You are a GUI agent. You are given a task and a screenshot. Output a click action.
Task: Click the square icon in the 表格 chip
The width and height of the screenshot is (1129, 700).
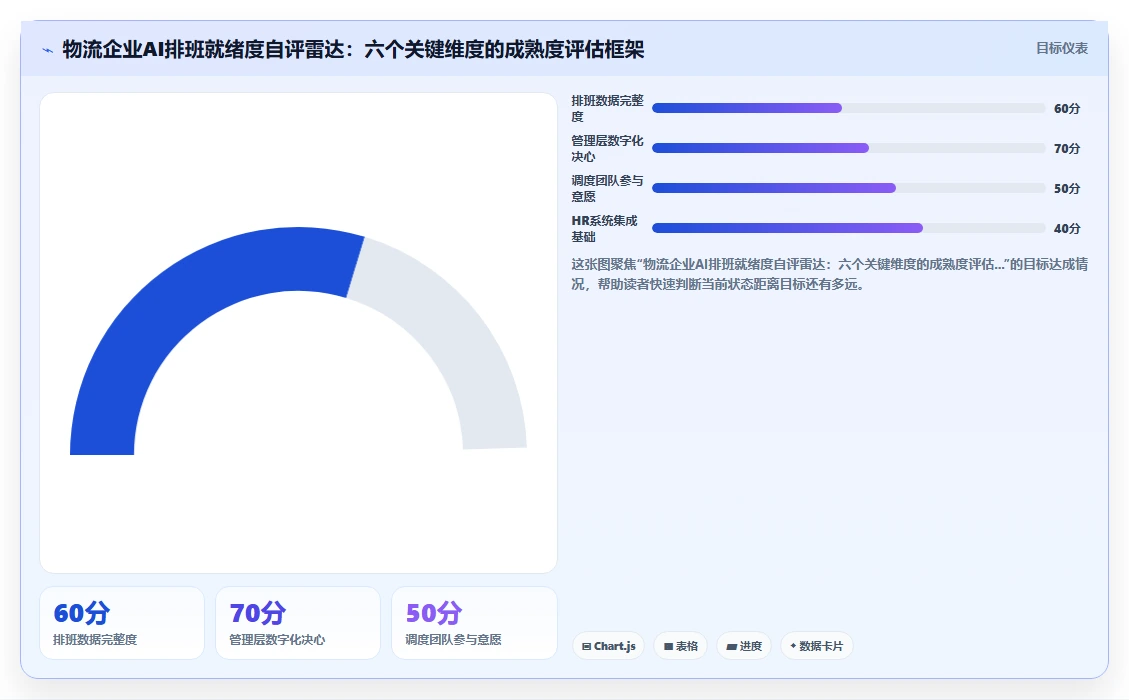[668, 647]
